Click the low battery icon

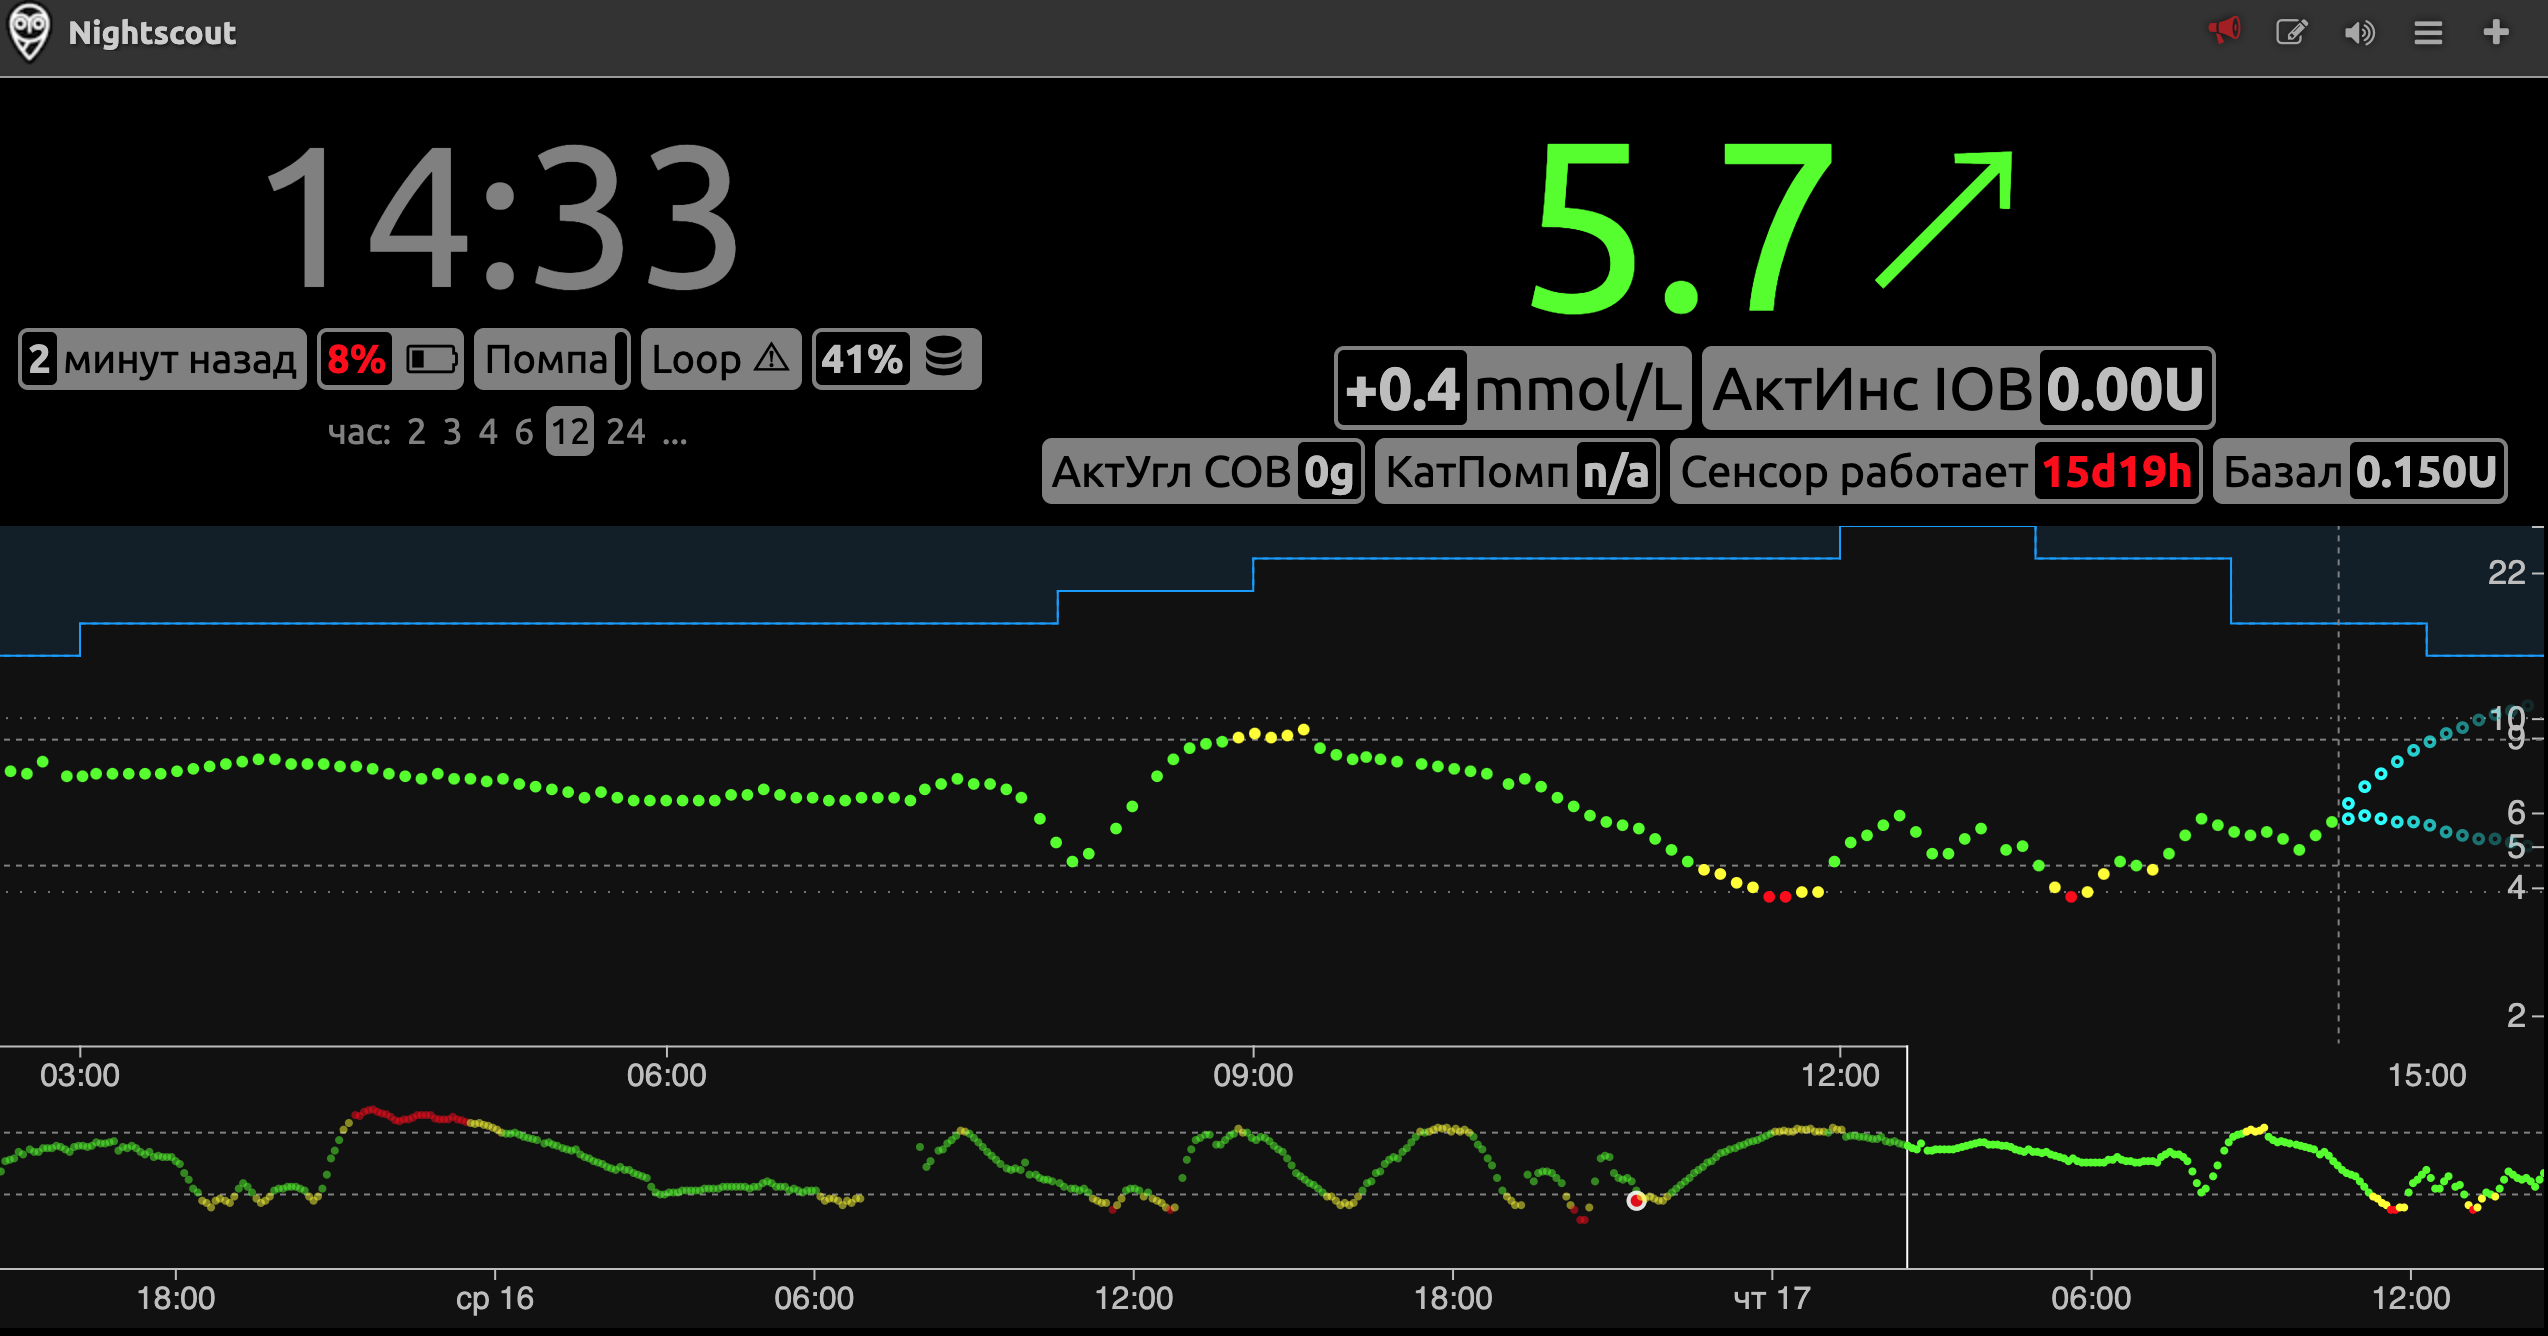click(x=432, y=359)
